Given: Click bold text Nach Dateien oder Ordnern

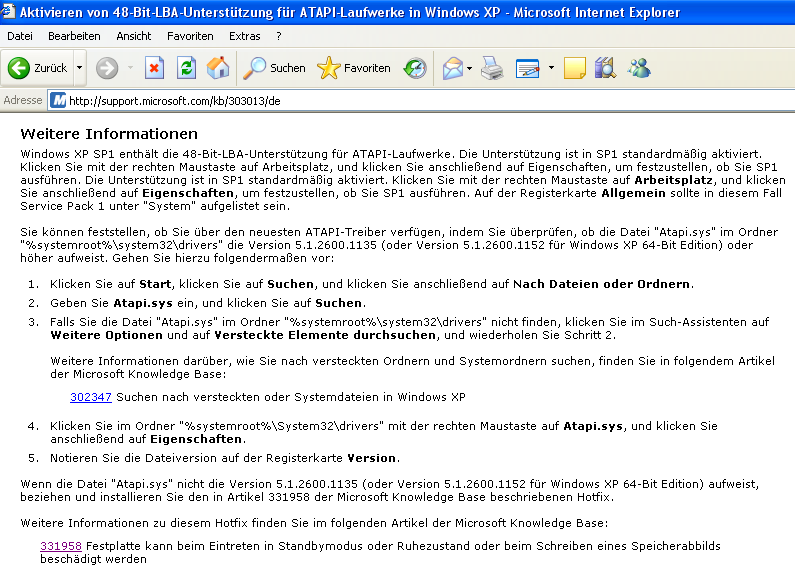Looking at the screenshot, I should [x=601, y=284].
